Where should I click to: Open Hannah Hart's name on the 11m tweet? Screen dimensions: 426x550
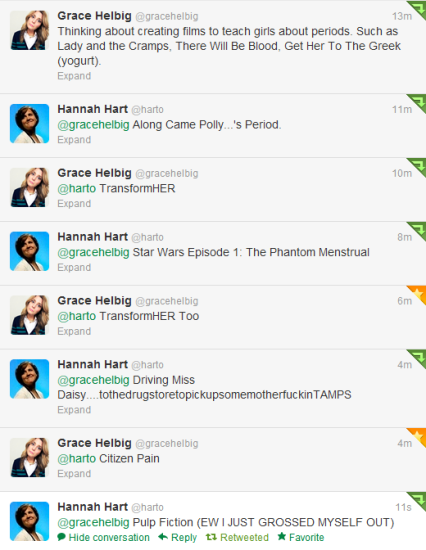point(92,109)
